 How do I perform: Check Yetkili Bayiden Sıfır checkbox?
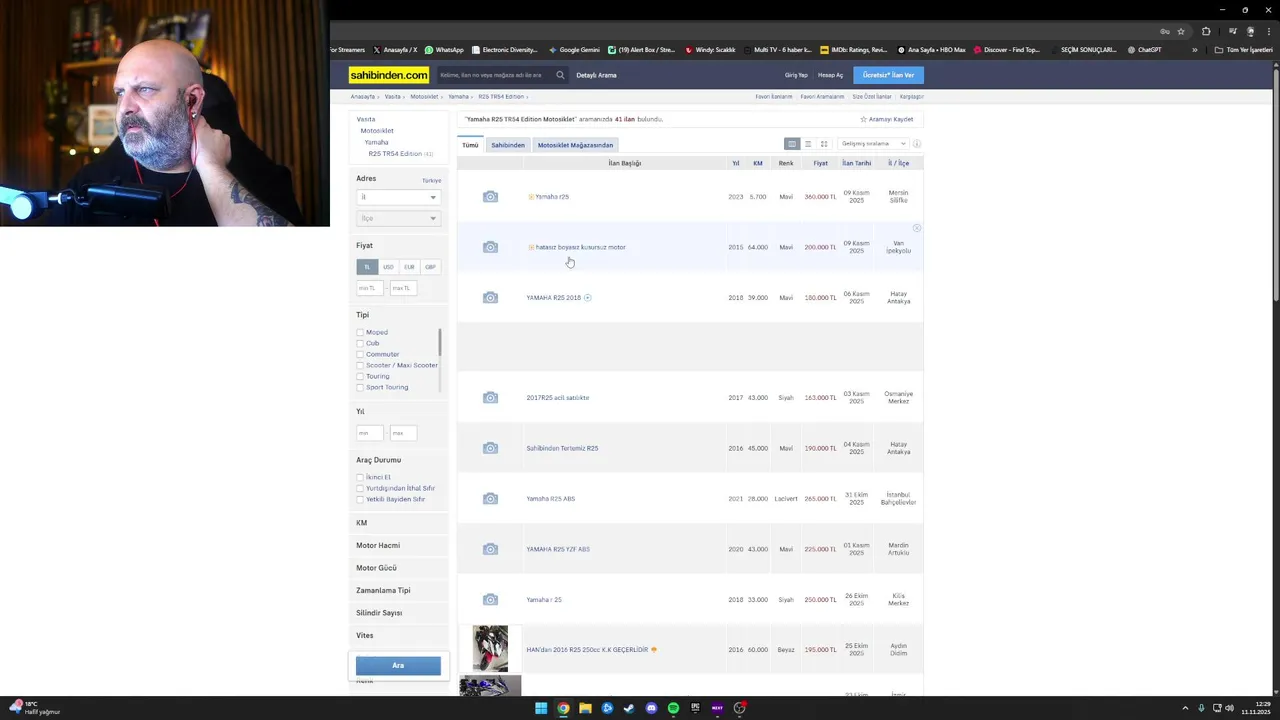tap(360, 499)
